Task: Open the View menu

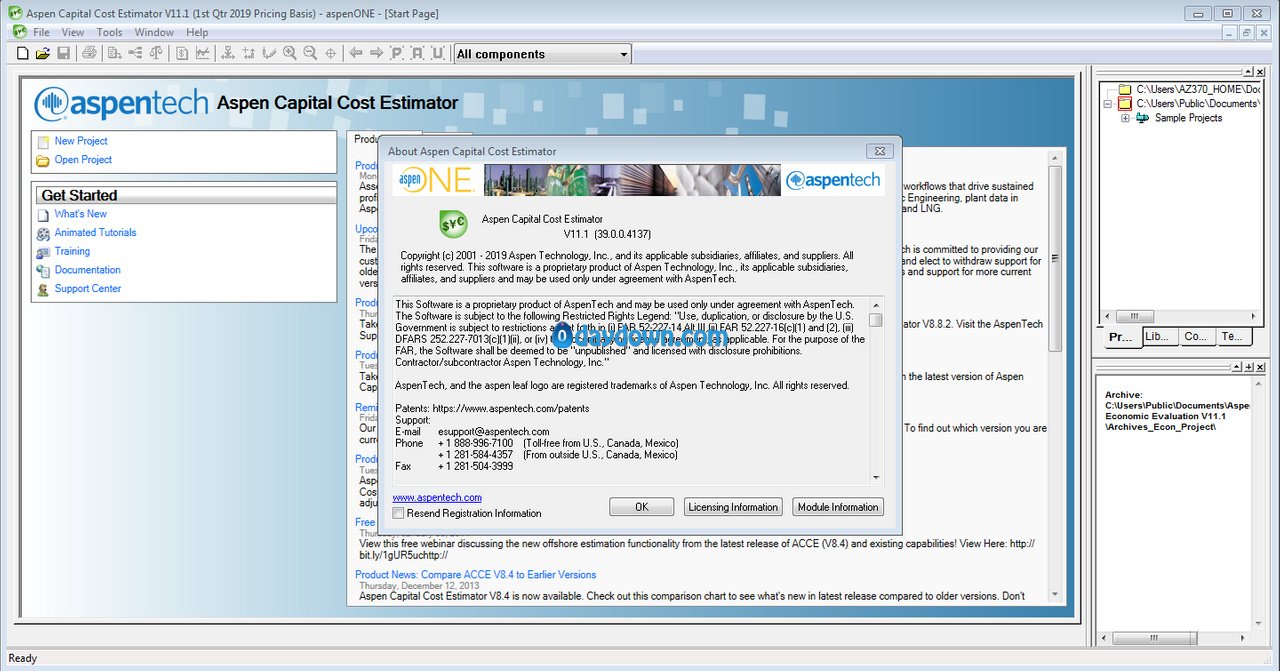Action: tap(73, 33)
